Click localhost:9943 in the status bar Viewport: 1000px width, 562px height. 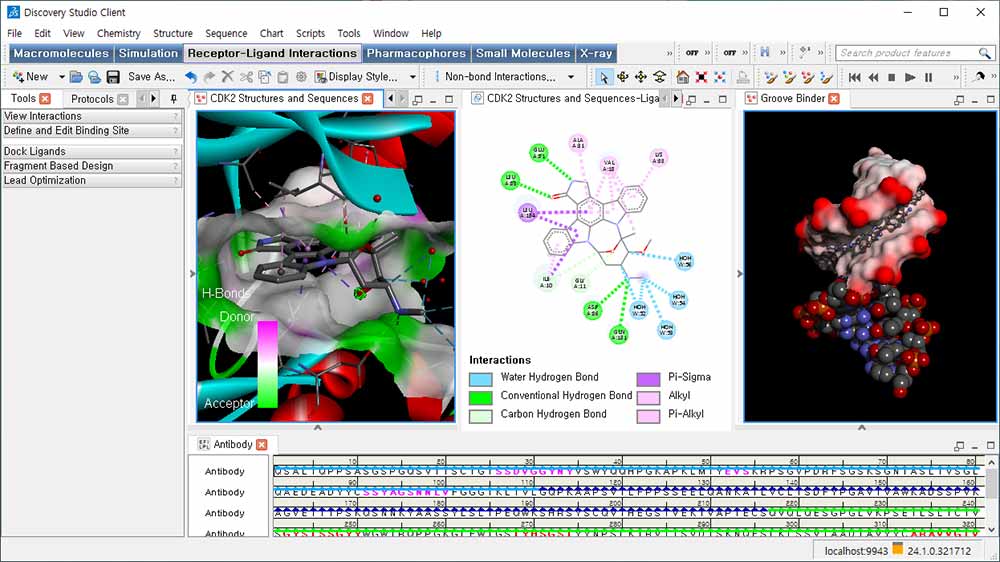coord(856,551)
